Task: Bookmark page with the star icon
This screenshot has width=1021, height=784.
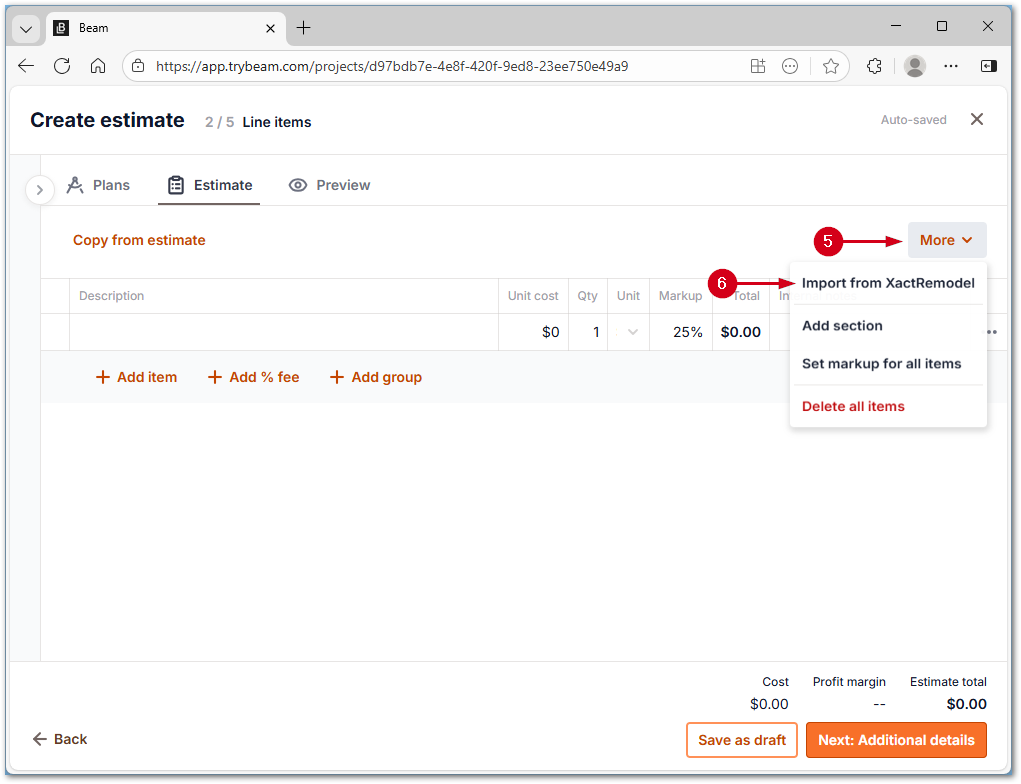Action: pos(830,66)
